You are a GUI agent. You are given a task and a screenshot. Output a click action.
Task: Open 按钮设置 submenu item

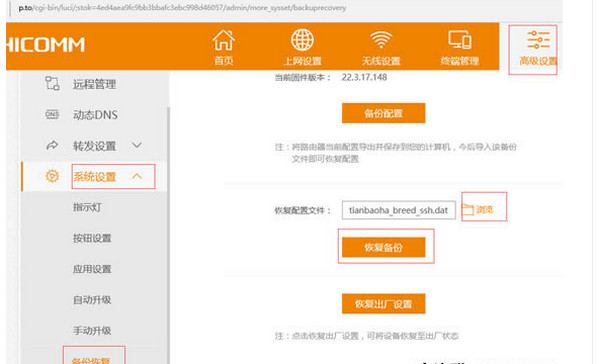pos(92,238)
